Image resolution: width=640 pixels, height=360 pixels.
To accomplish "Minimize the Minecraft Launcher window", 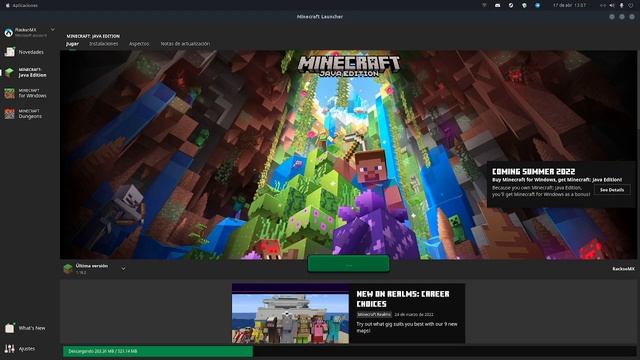I will [x=611, y=17].
